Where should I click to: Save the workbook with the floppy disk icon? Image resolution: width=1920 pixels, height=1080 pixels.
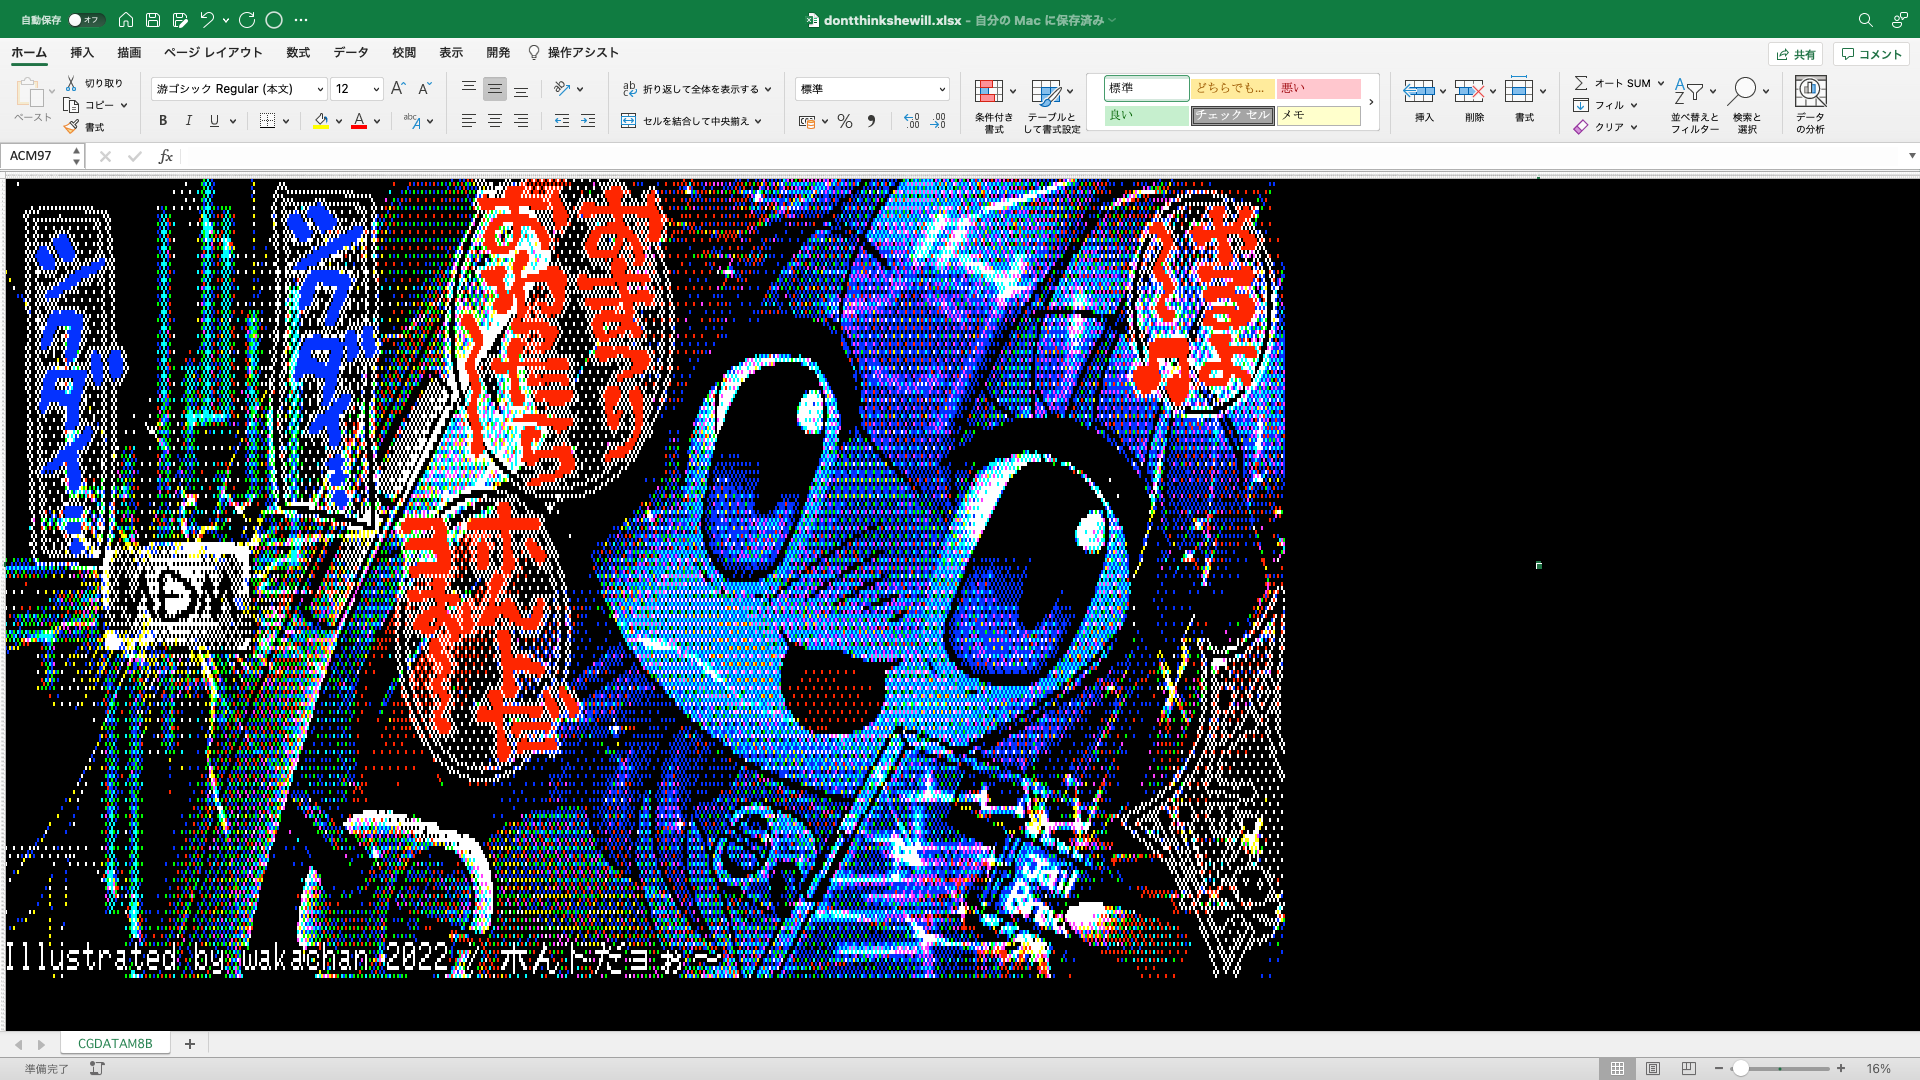(153, 20)
